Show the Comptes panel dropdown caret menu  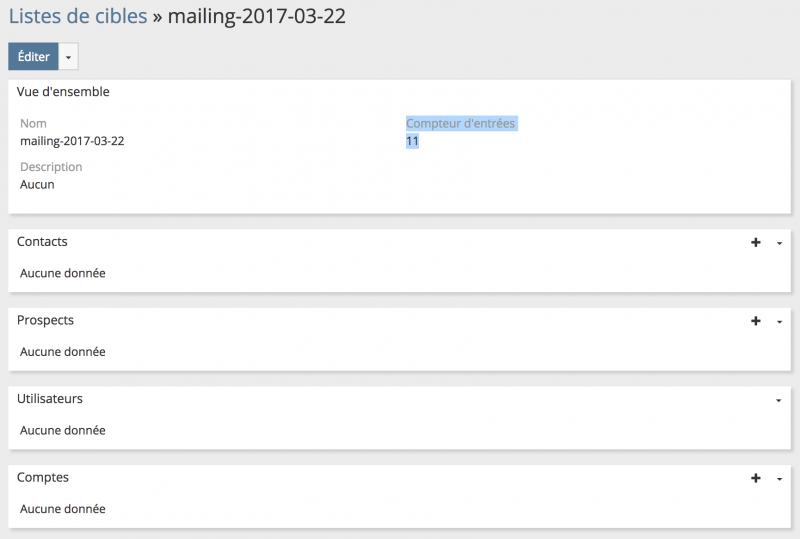click(779, 479)
